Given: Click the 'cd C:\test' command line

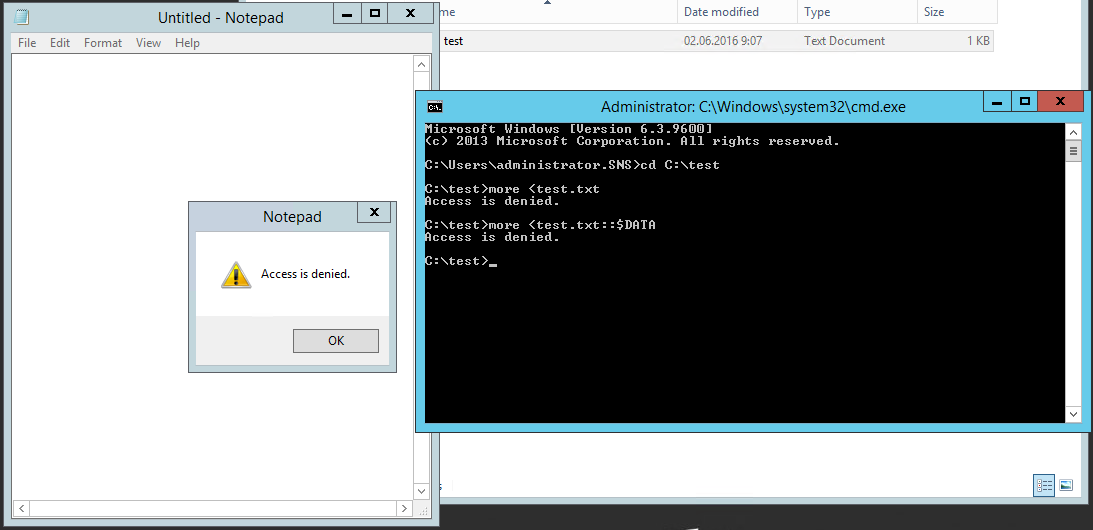Looking at the screenshot, I should (572, 165).
